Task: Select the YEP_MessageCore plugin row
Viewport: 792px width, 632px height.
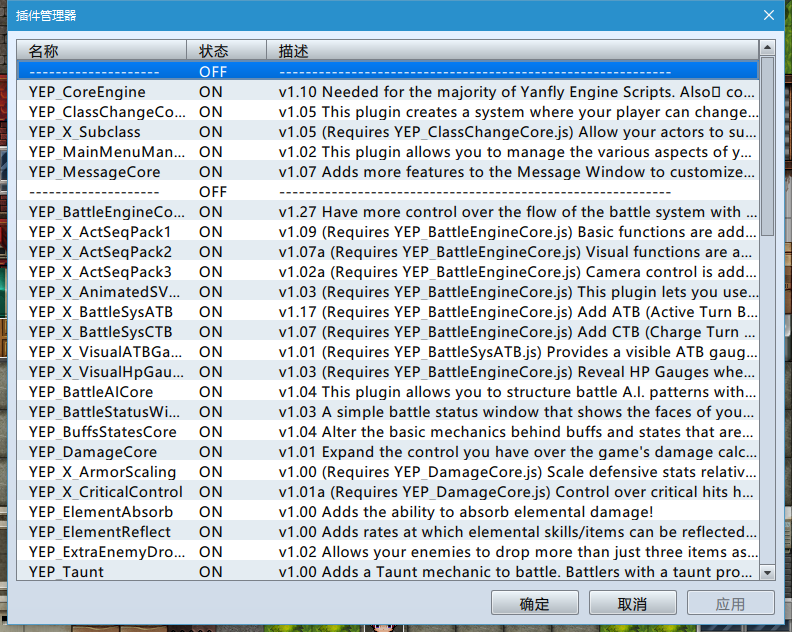Action: click(x=388, y=172)
